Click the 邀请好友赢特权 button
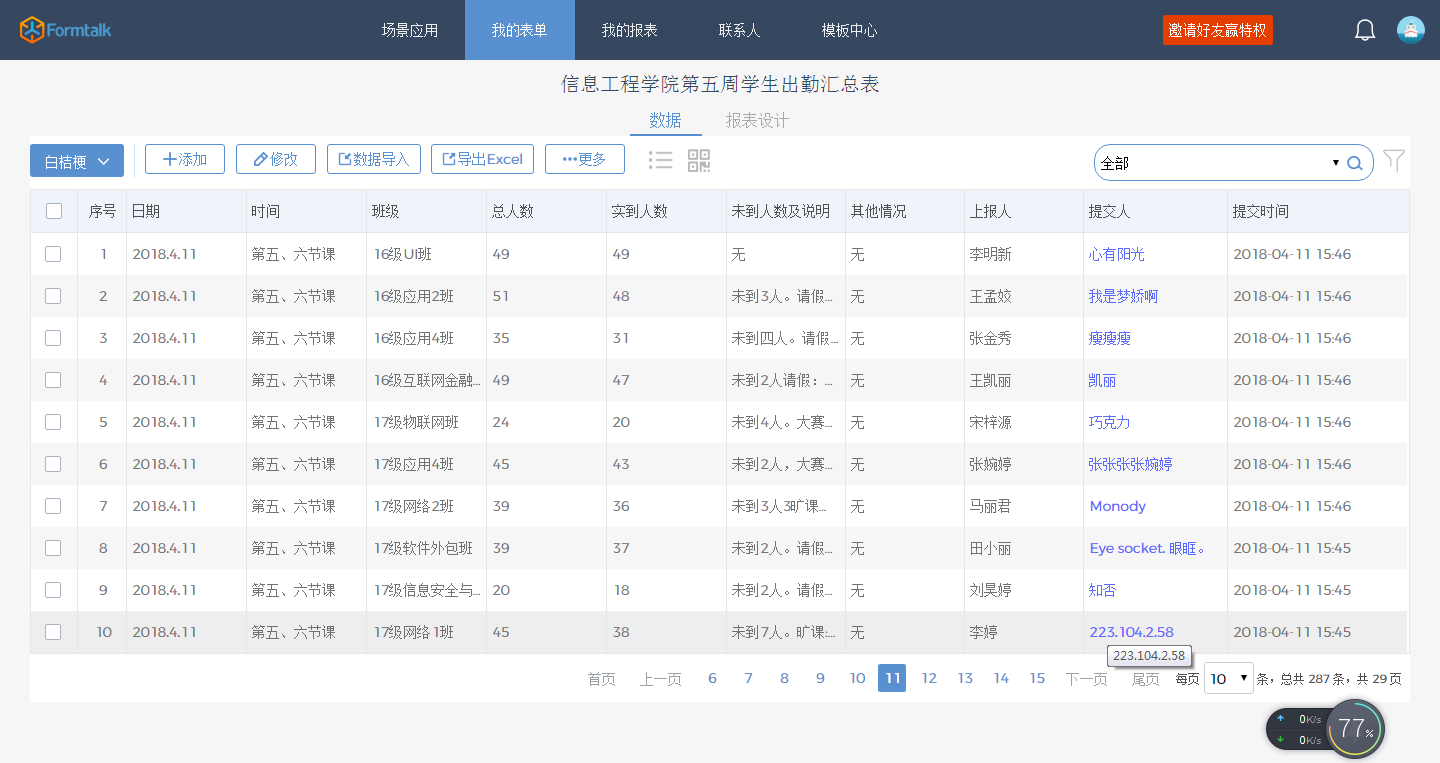Screen dimensions: 1440x763 [x=1217, y=30]
